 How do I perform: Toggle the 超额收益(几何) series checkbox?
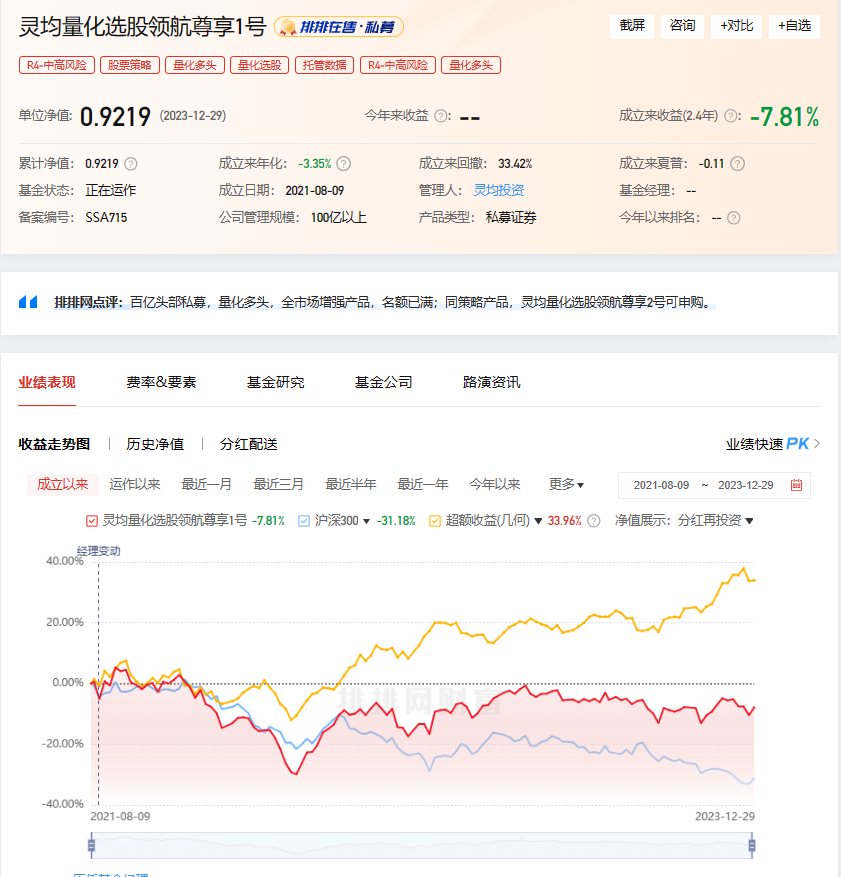pyautogui.click(x=434, y=521)
